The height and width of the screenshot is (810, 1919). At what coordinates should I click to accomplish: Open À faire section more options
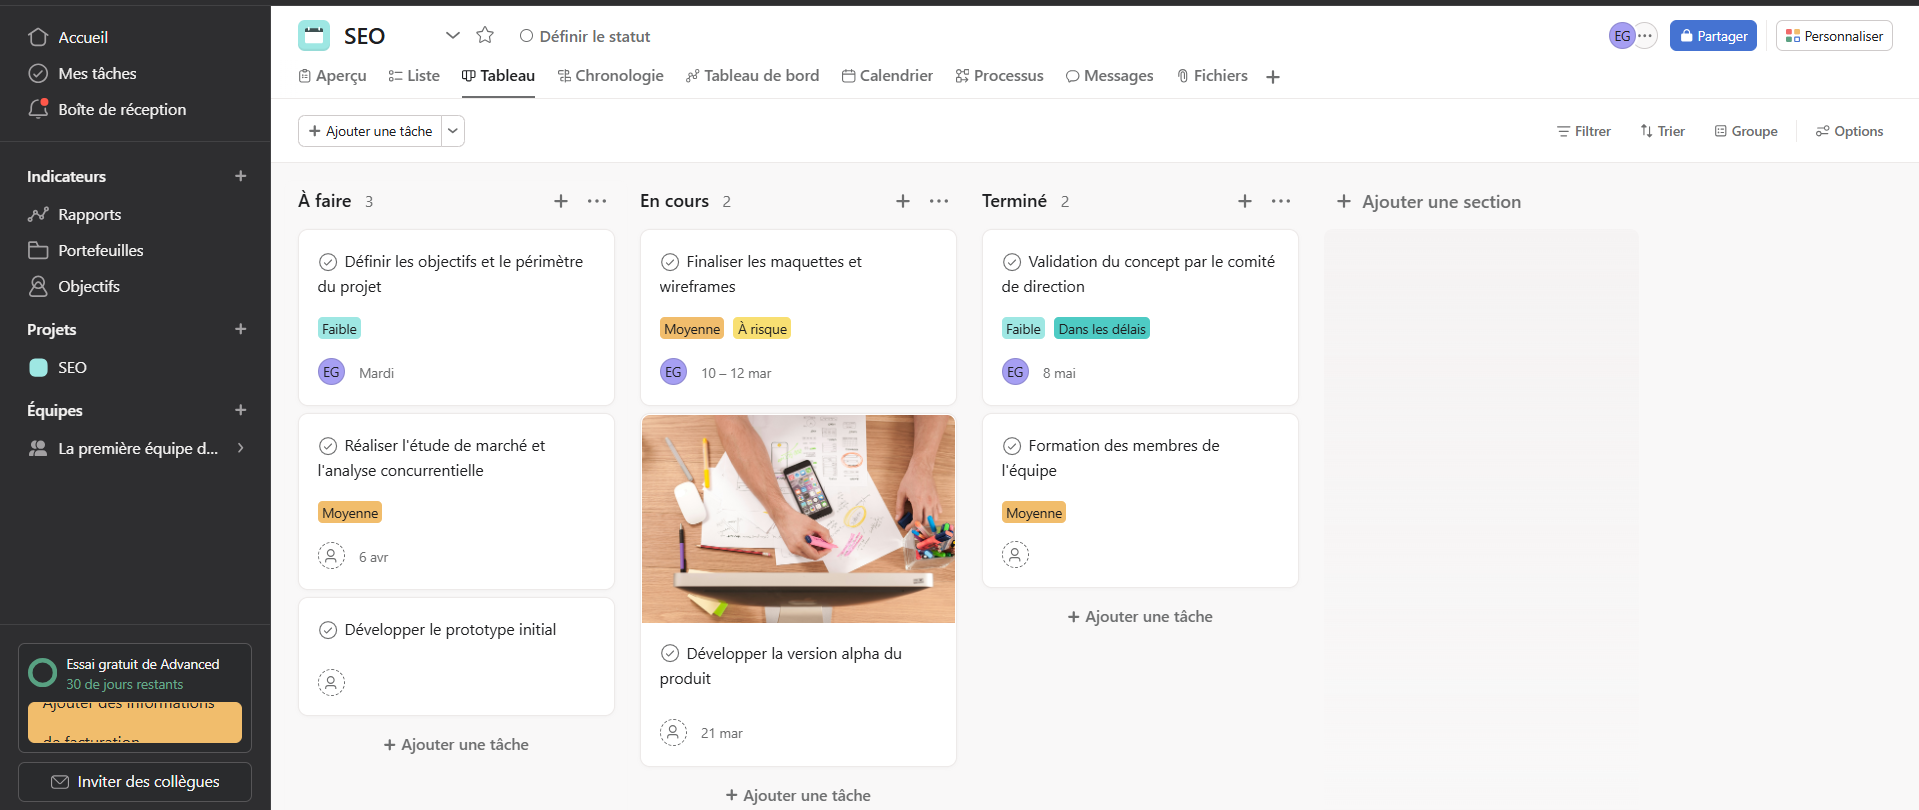(597, 201)
